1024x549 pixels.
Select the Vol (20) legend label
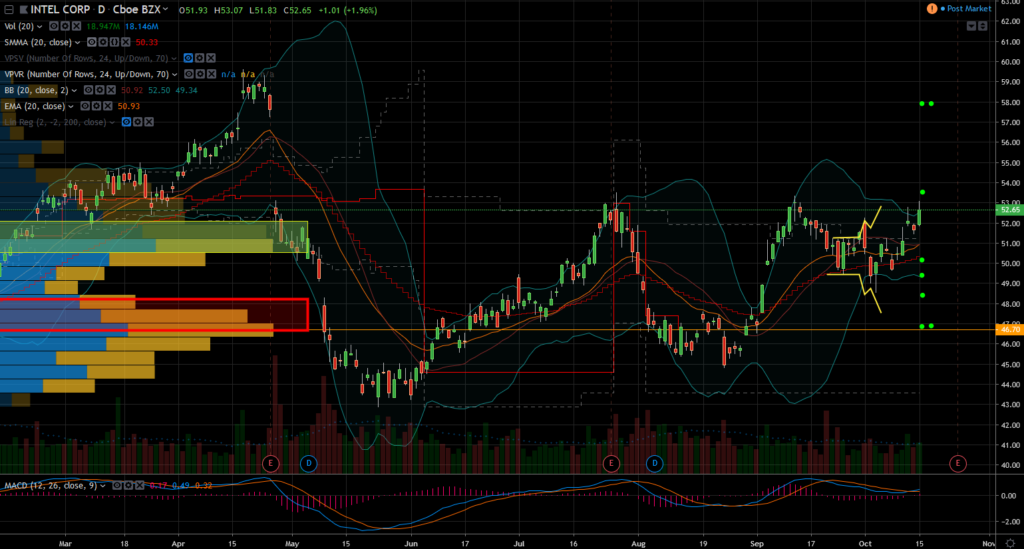point(19,26)
